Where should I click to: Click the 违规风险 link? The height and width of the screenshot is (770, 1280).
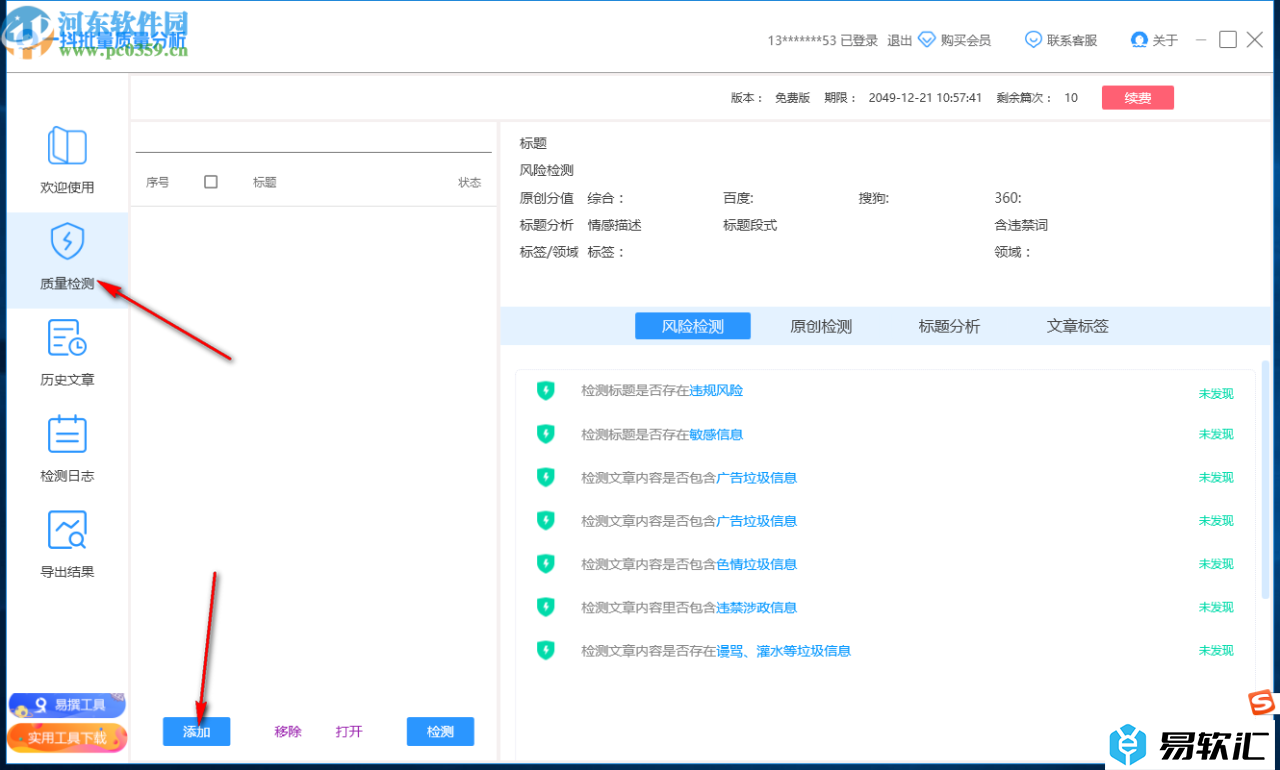[717, 391]
